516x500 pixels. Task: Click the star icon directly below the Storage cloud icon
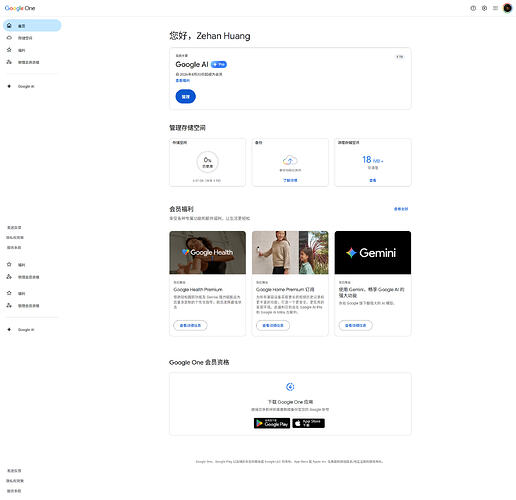tap(9, 50)
